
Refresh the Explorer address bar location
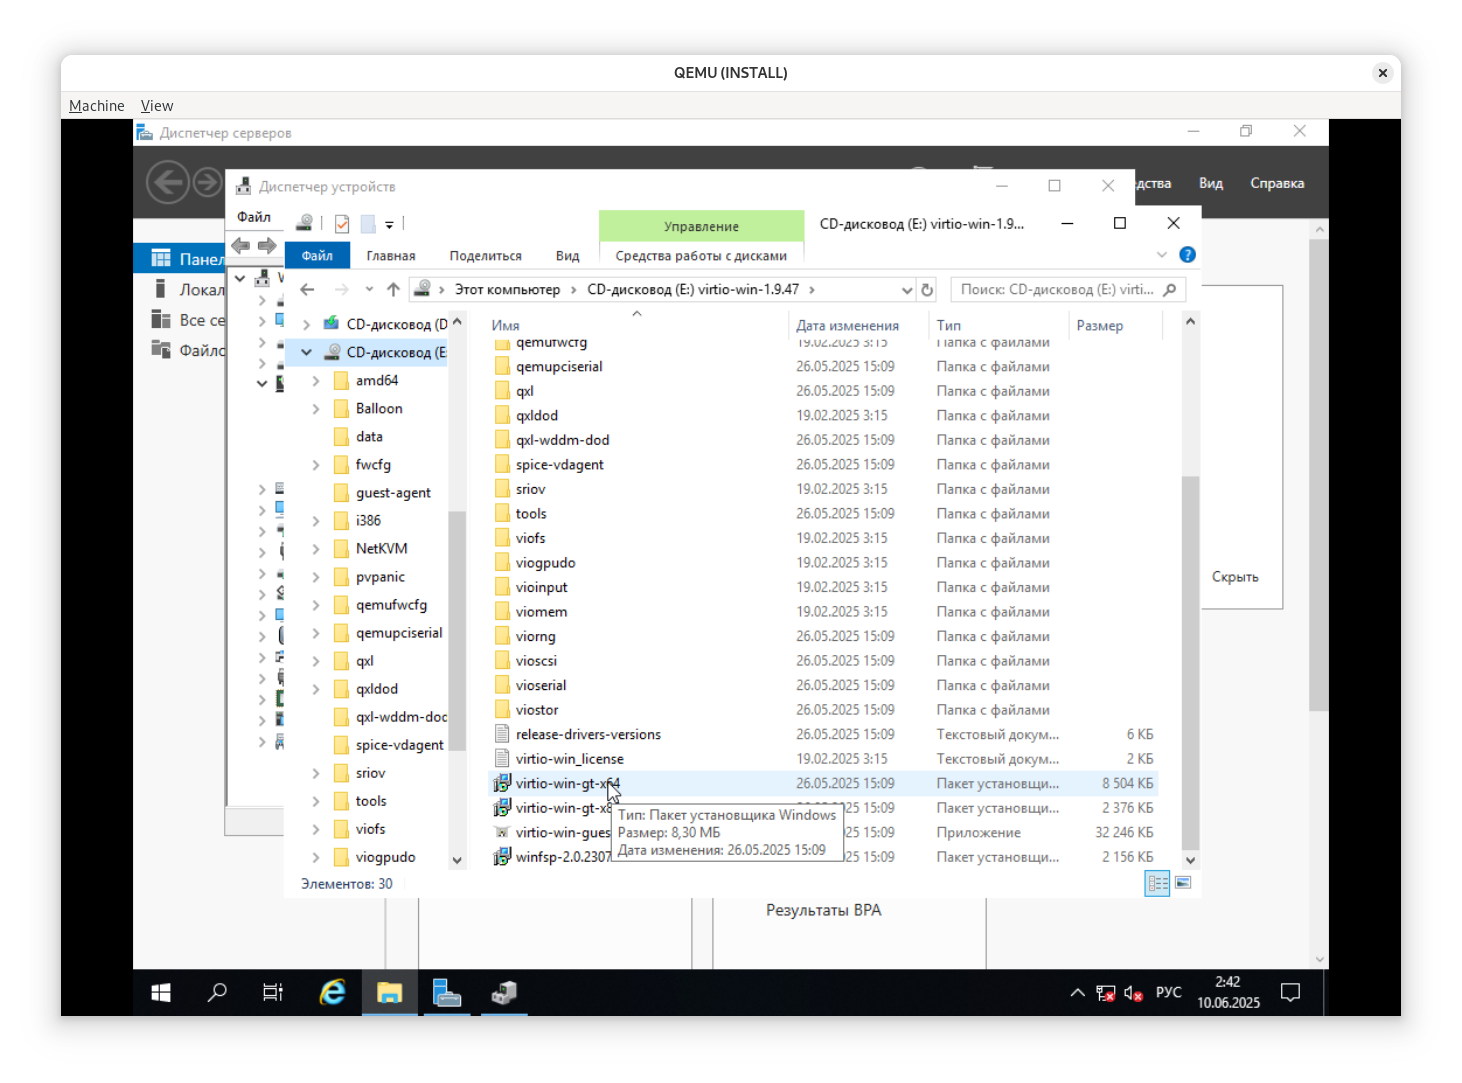[x=927, y=290]
